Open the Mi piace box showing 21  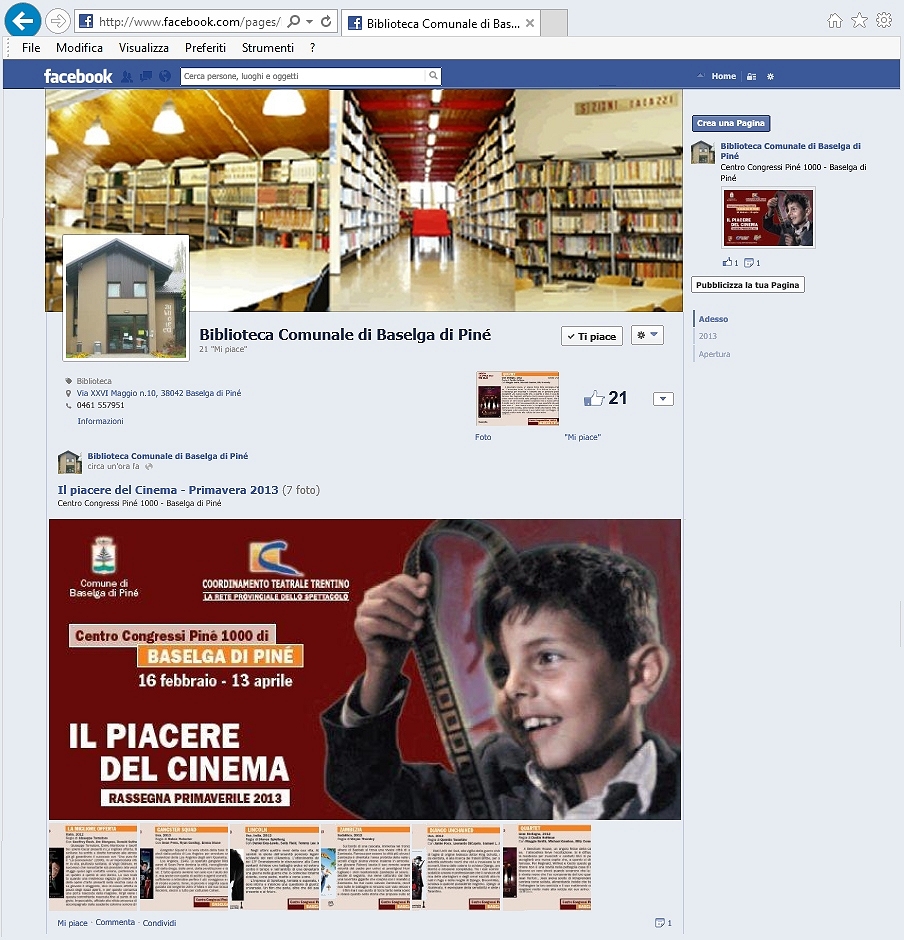coord(605,399)
